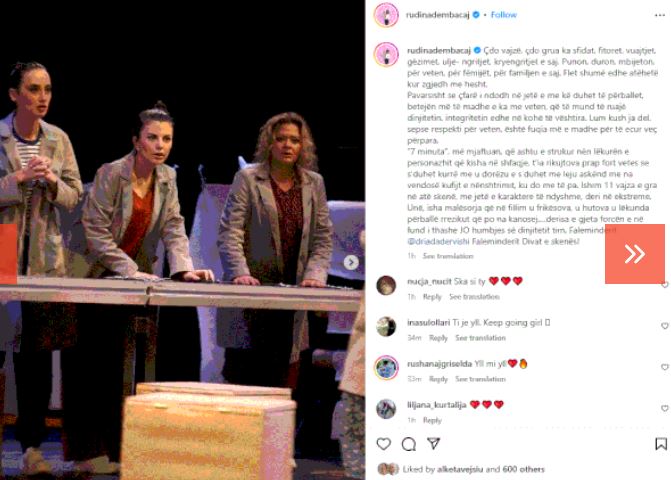The image size is (671, 480).
Task: Open the rudinadembacaj profile picture in the header
Action: (386, 15)
